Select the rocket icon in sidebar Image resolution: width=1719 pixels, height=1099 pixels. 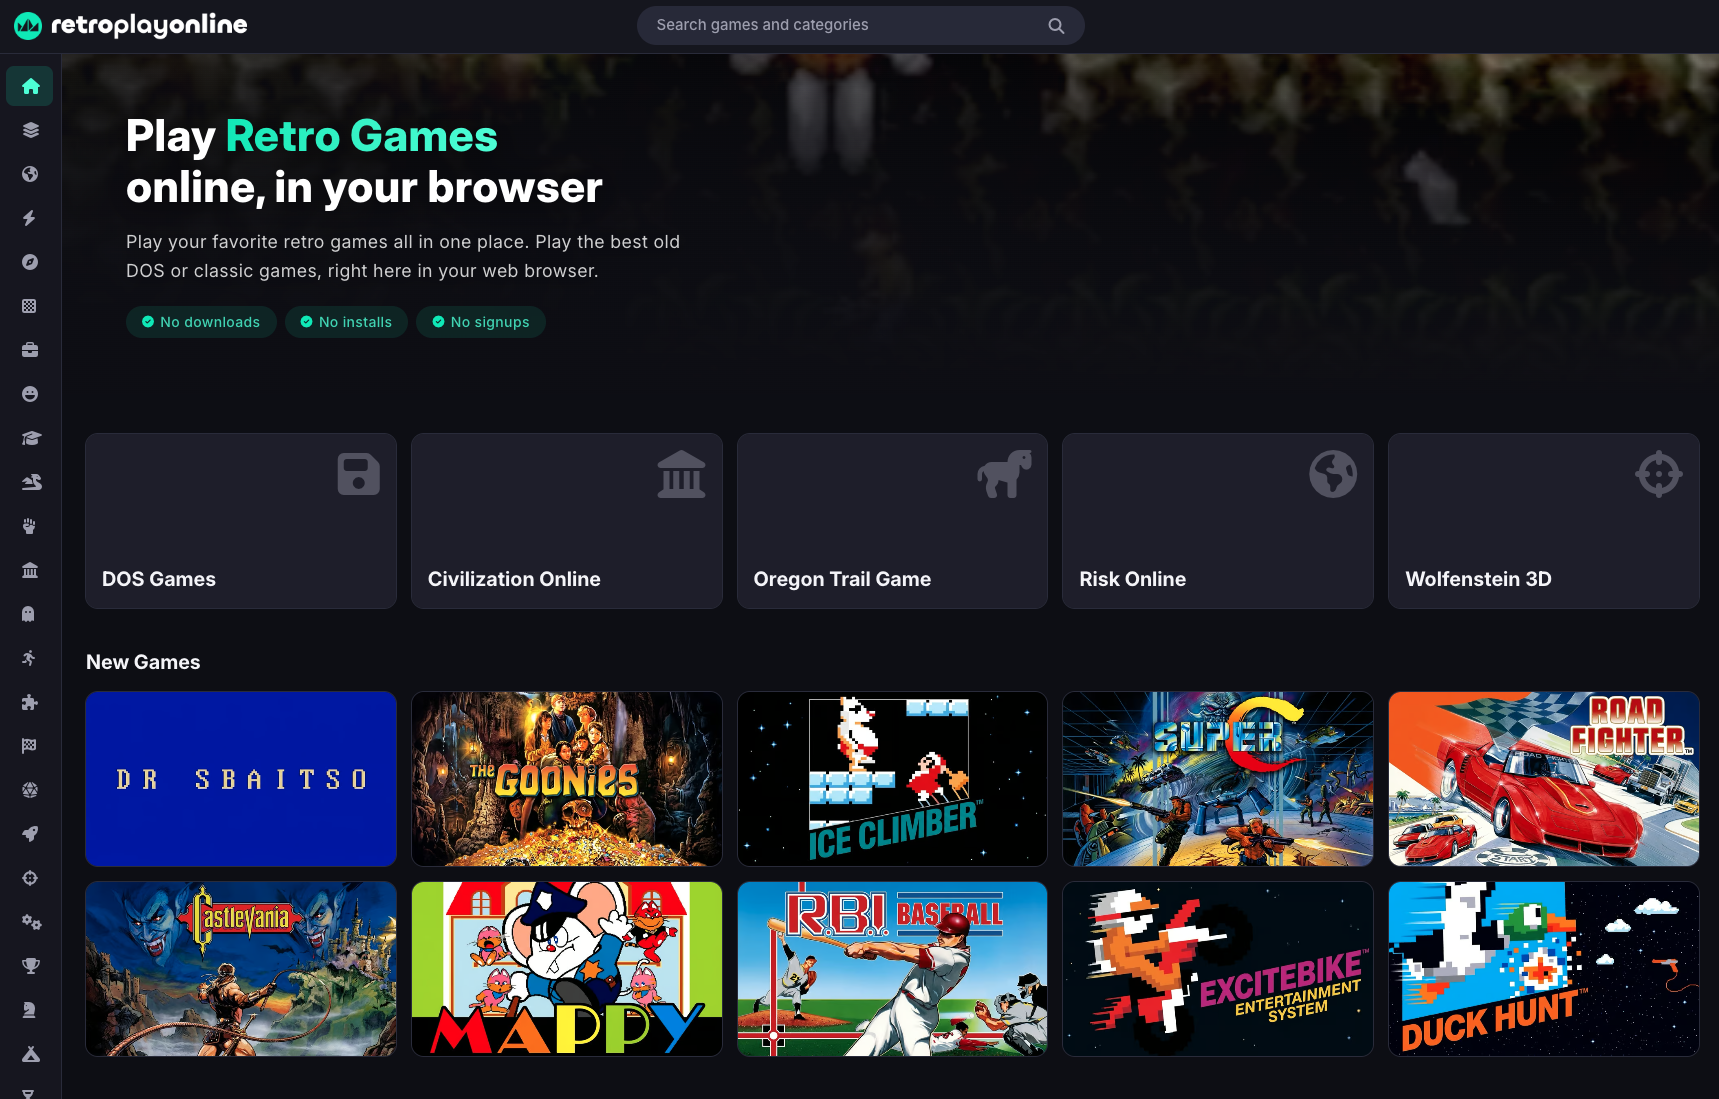30,834
